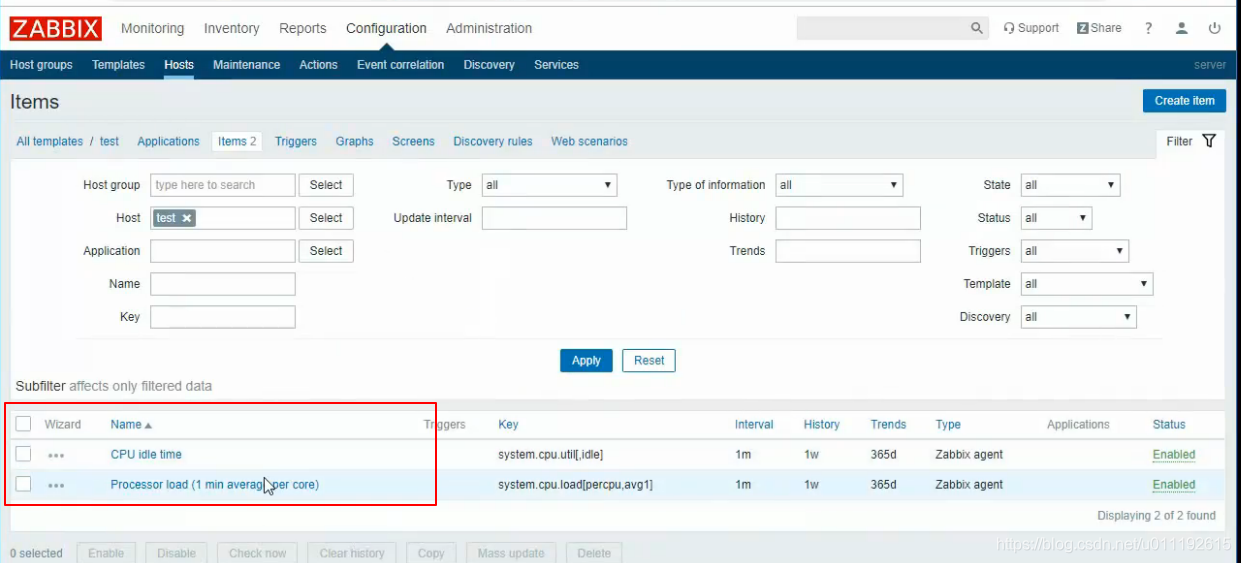Open the test template breadcrumb link

click(x=109, y=141)
